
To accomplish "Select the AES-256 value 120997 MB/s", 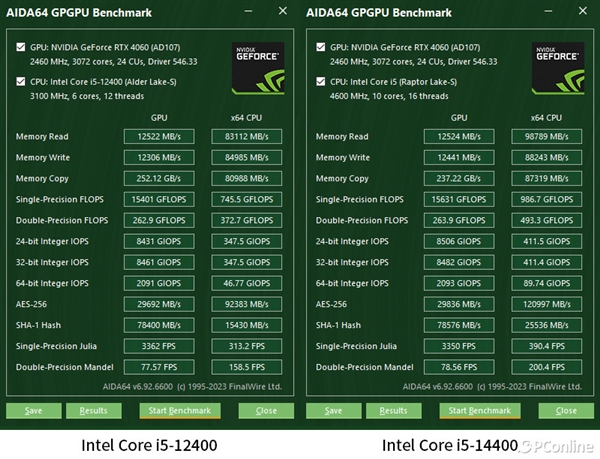I will click(547, 304).
